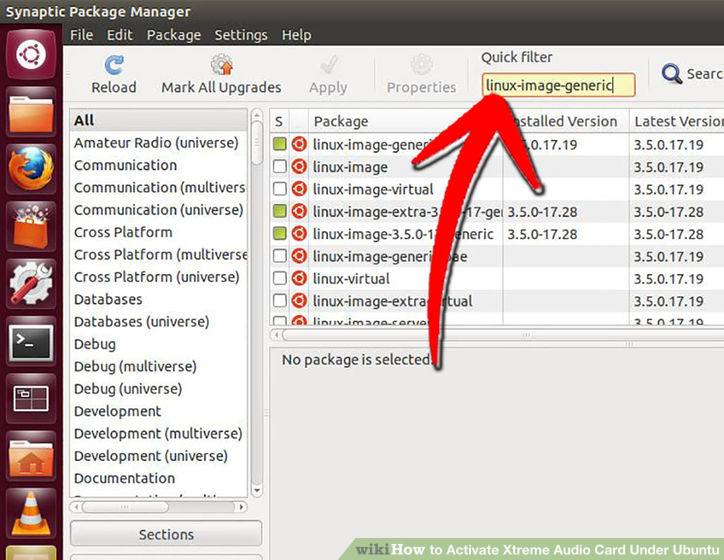Open Ubuntu Software Center shopping bag
The width and height of the screenshot is (724, 560).
click(31, 226)
